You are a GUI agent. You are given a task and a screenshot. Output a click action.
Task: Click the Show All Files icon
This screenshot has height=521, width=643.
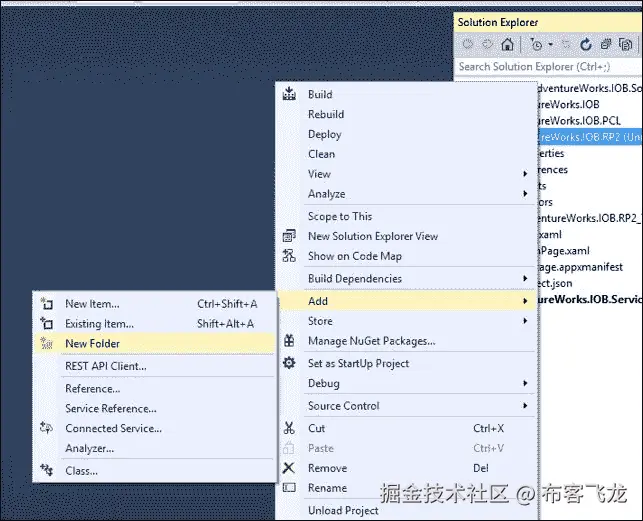625,44
